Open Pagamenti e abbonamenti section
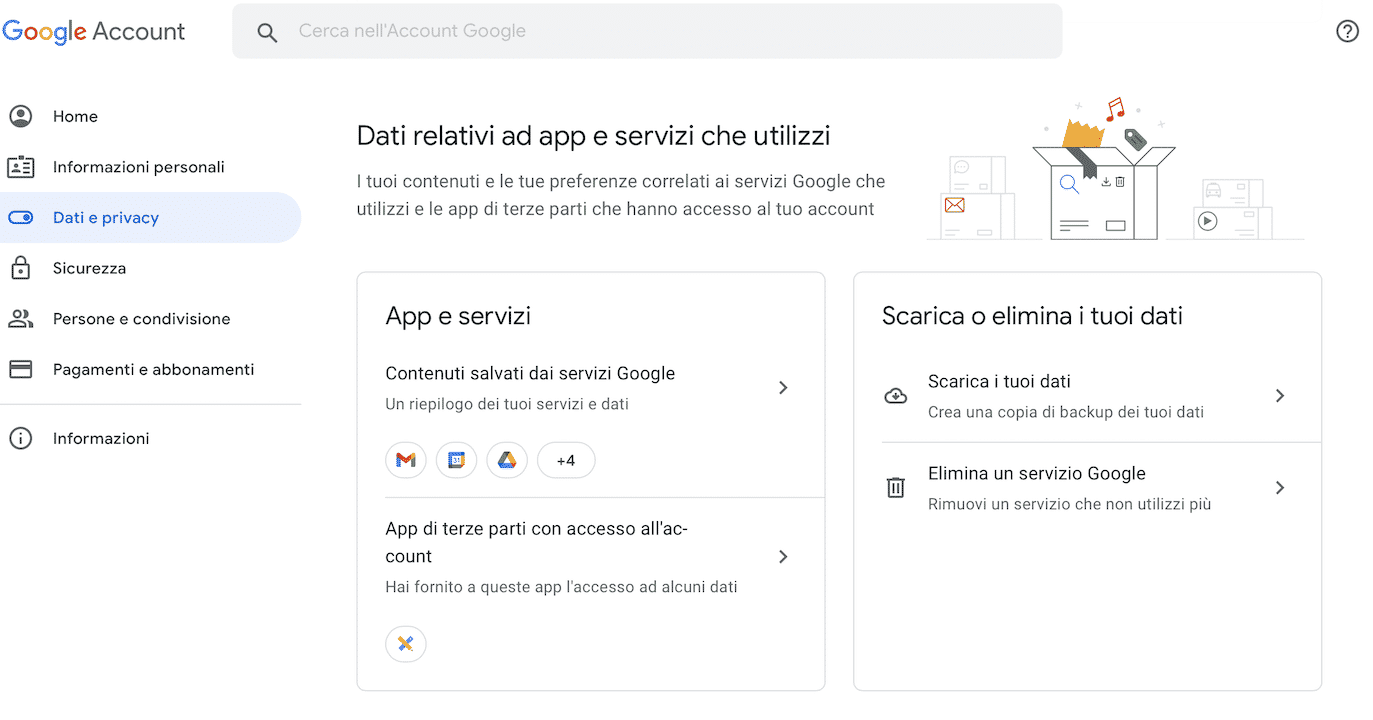The width and height of the screenshot is (1373, 720). coord(150,369)
